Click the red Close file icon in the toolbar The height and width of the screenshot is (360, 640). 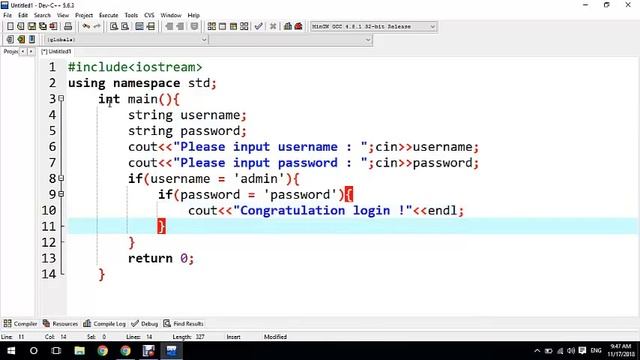pyautogui.click(x=53, y=27)
